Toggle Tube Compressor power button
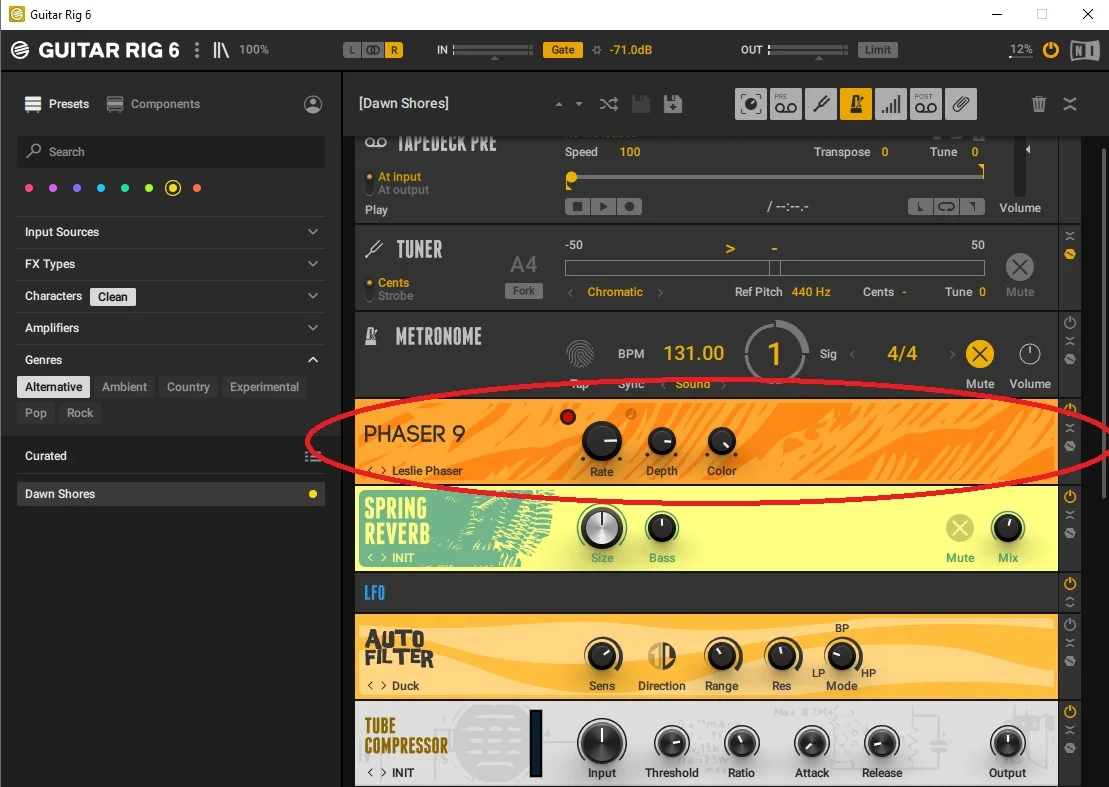Image resolution: width=1109 pixels, height=787 pixels. coord(1070,711)
